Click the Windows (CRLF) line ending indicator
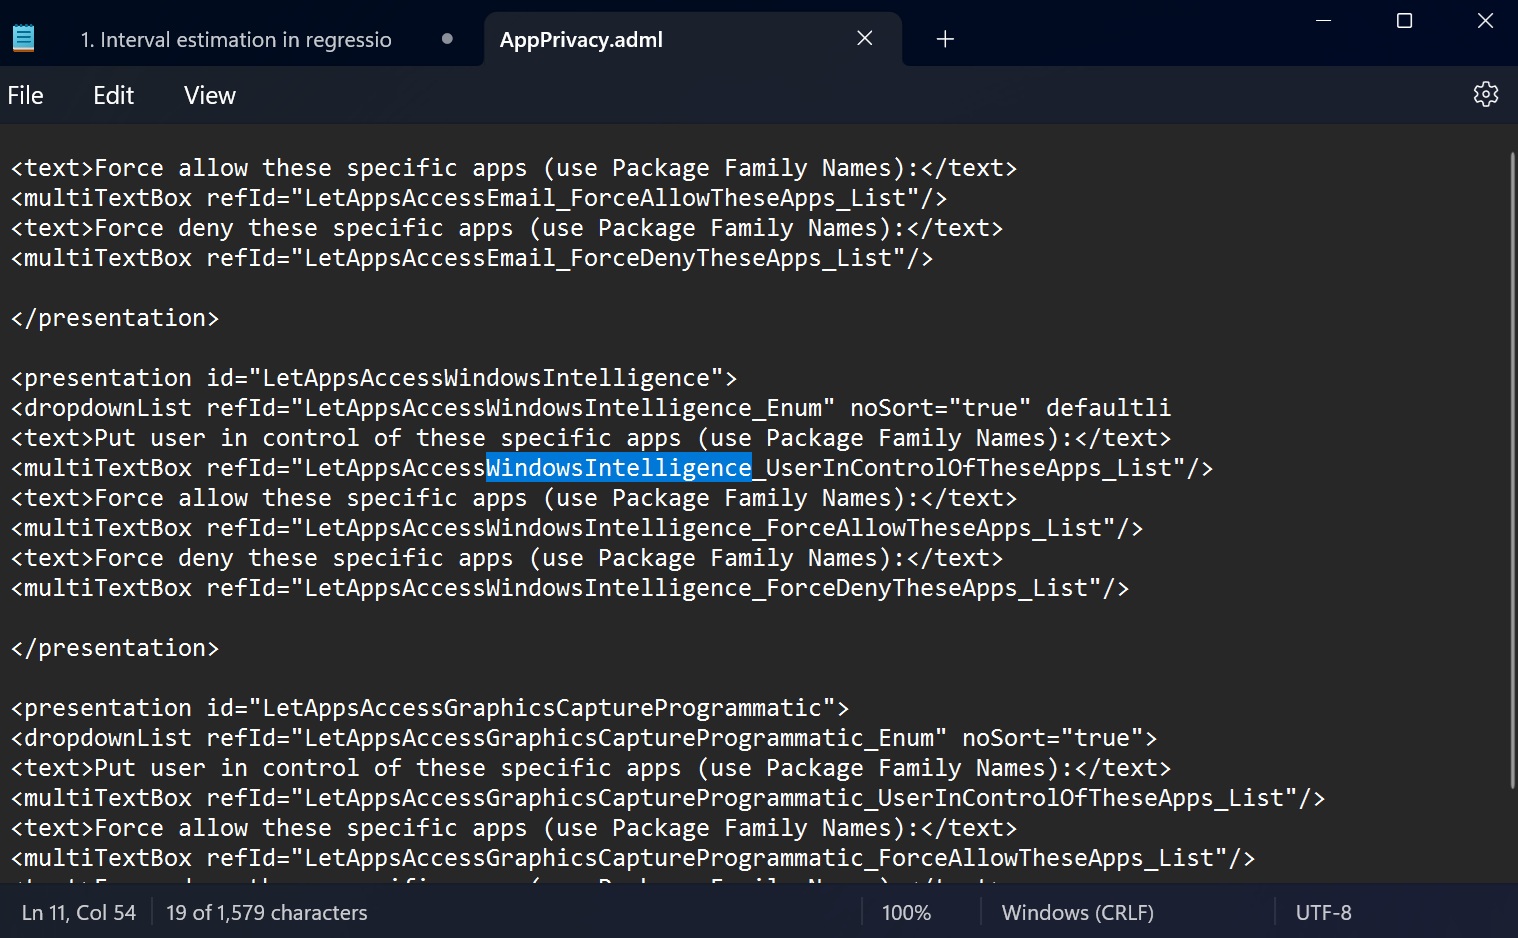The width and height of the screenshot is (1518, 938). click(1077, 913)
